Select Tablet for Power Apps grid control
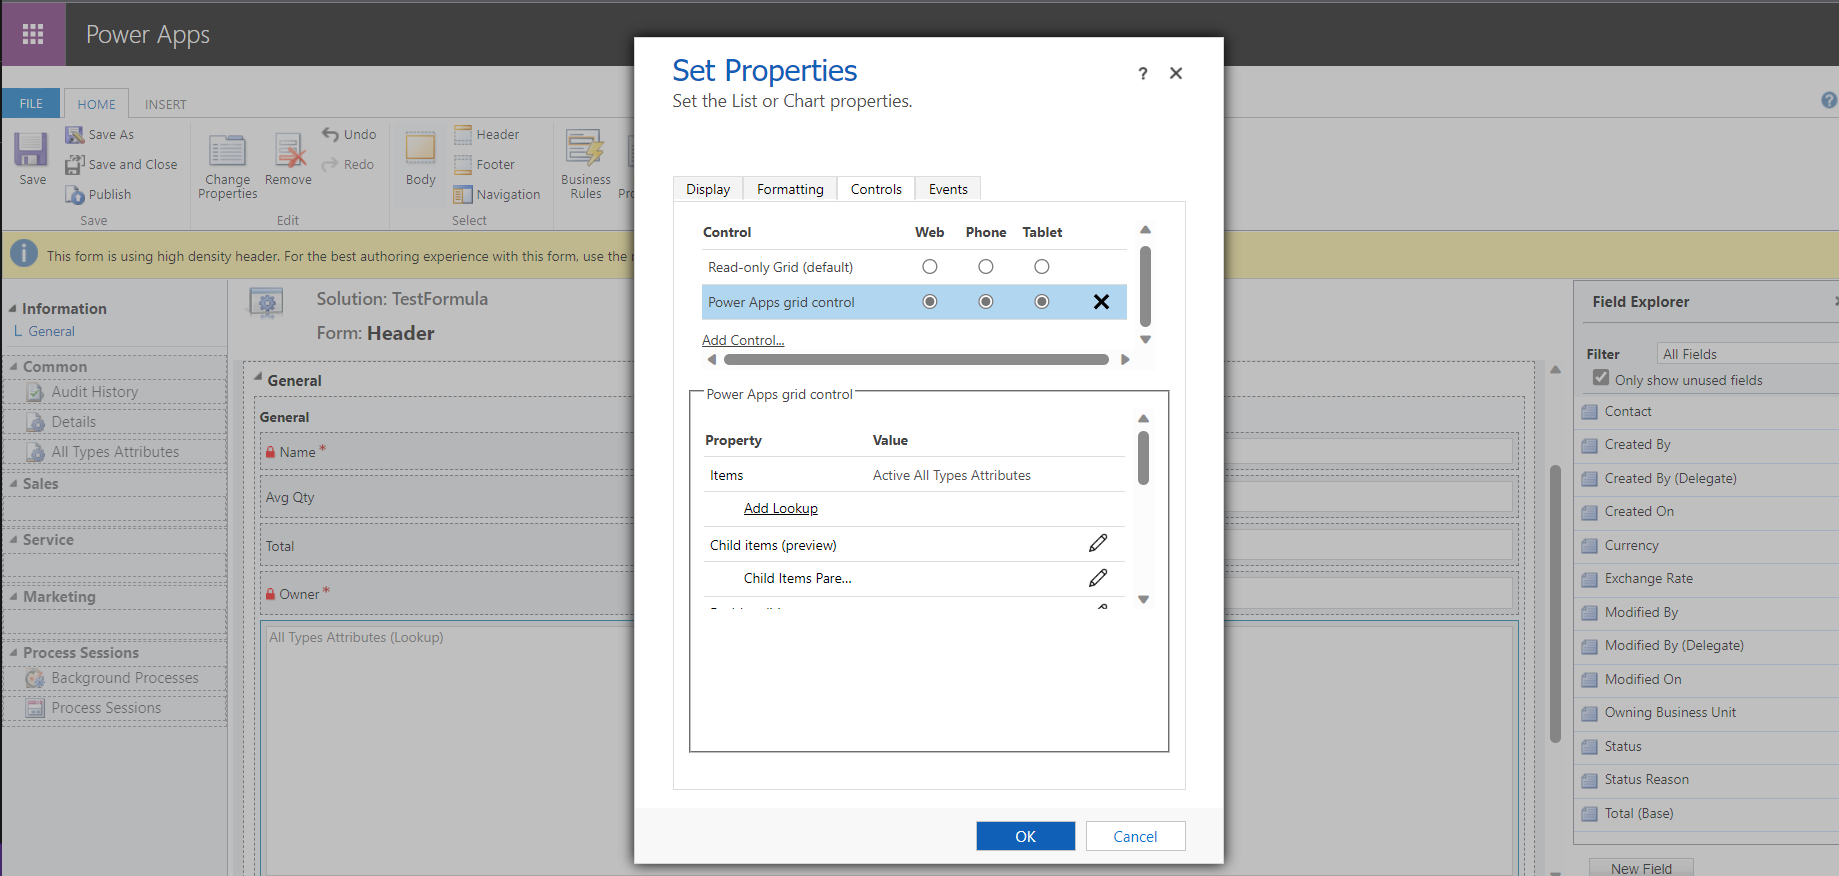The height and width of the screenshot is (876, 1839). coord(1042,302)
